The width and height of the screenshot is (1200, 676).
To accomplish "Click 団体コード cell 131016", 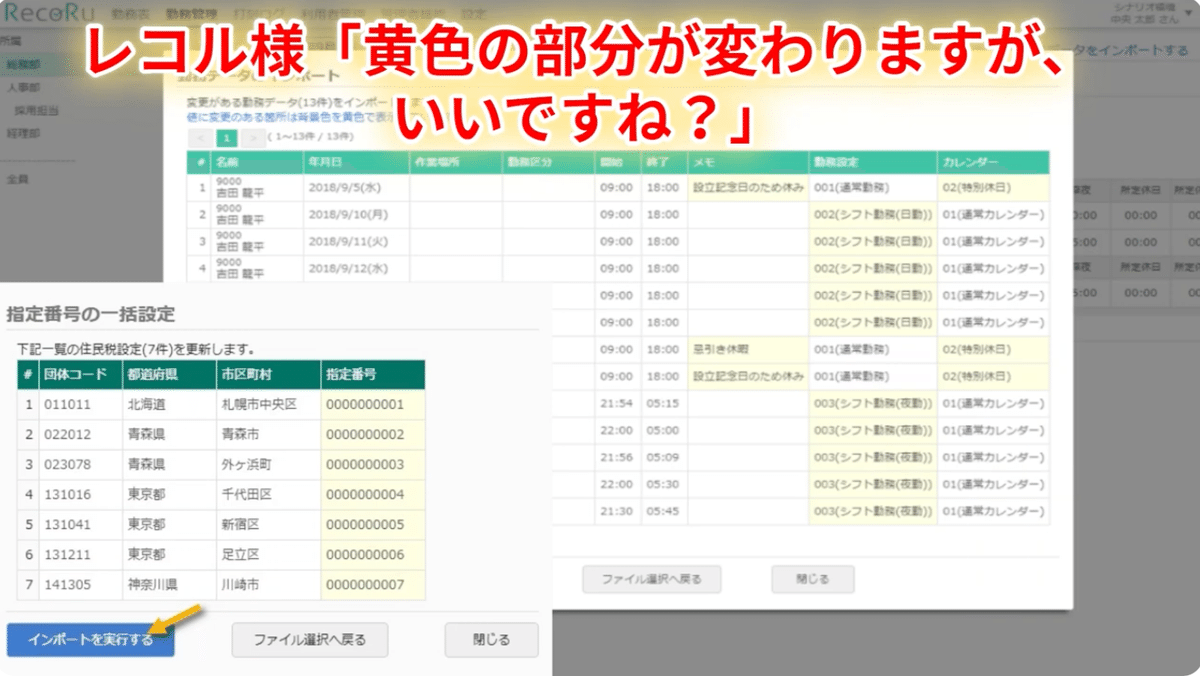I will [80, 495].
